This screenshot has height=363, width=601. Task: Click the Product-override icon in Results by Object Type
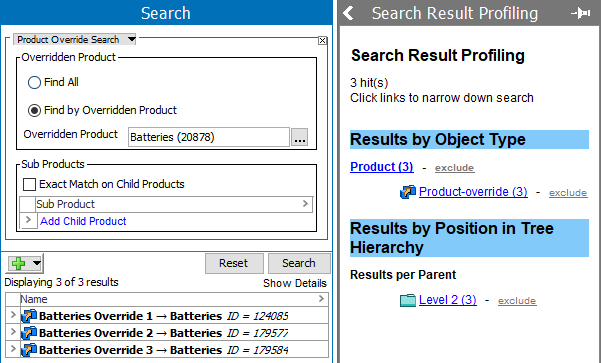pos(408,192)
